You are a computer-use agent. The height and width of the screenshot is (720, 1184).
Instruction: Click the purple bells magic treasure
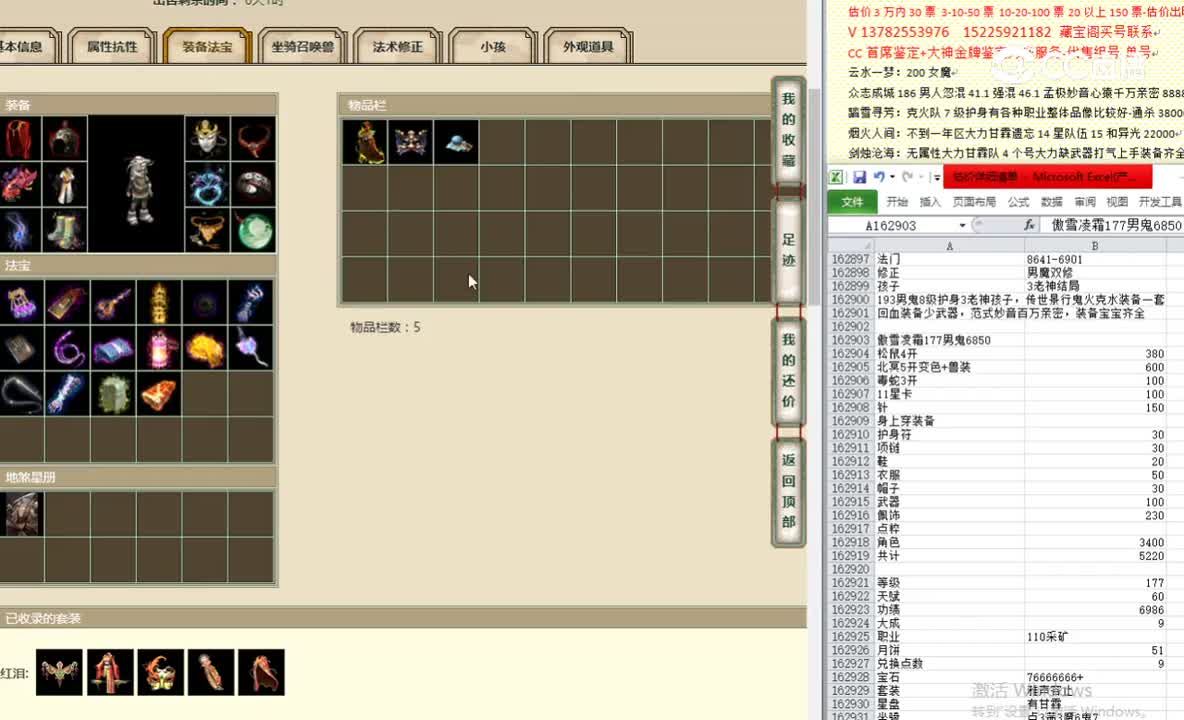[21, 303]
